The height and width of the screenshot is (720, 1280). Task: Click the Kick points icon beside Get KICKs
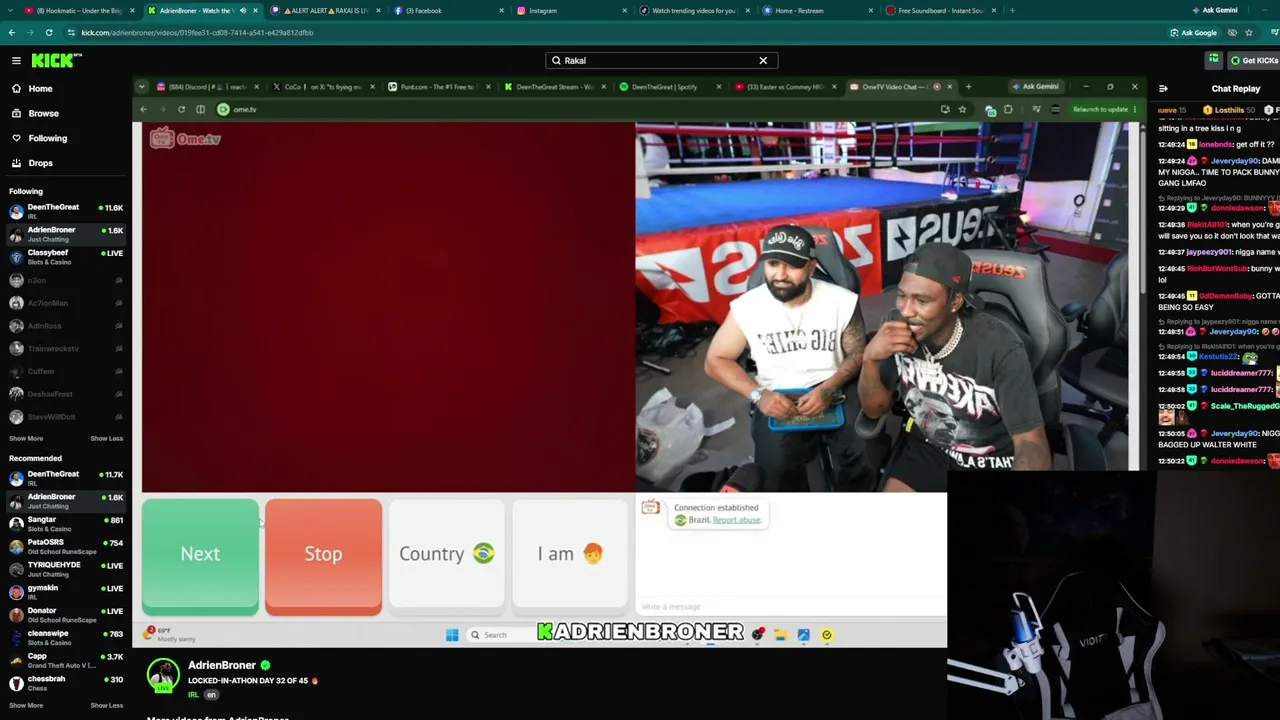click(1213, 61)
